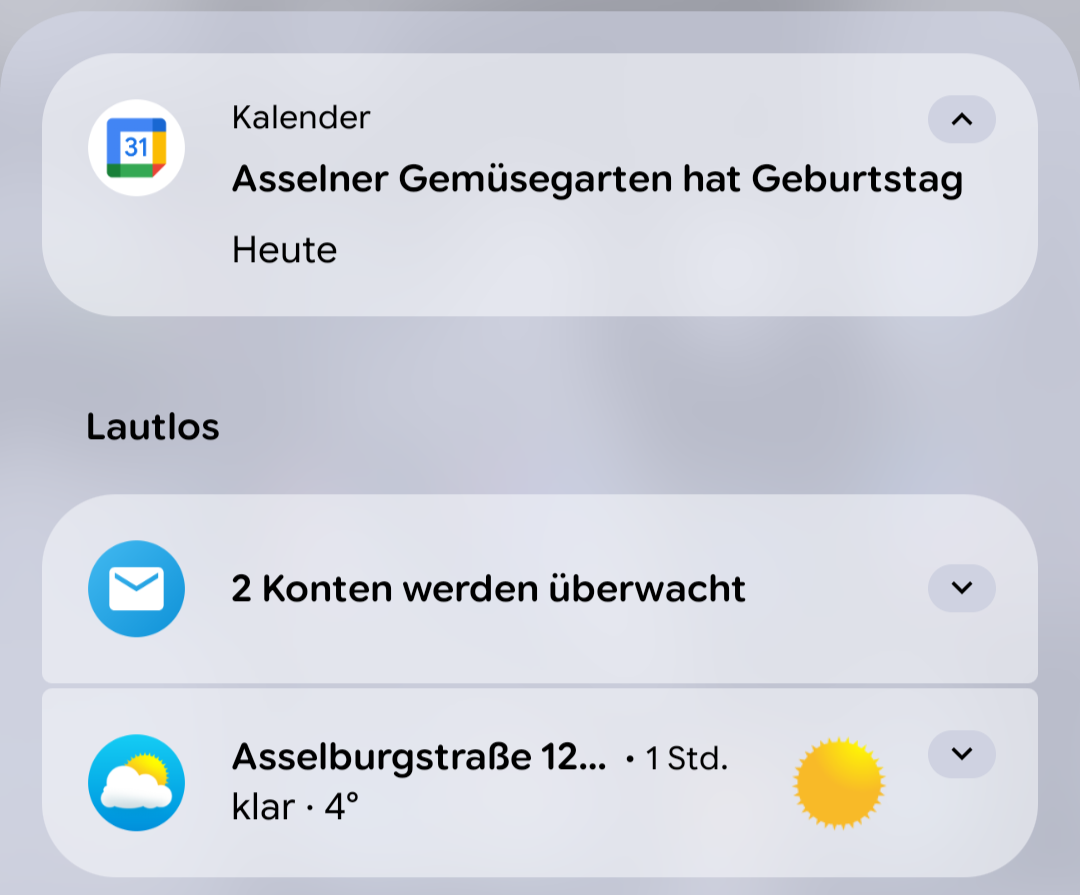Viewport: 1080px width, 895px height.
Task: Tap the '4°' temperature reading
Action: pyautogui.click(x=341, y=806)
